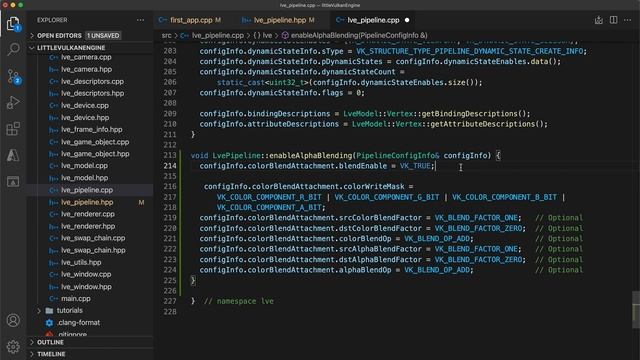This screenshot has width=640, height=360.
Task: Open lve_camera.hpp in explorer
Action: pyautogui.click(x=86, y=69)
